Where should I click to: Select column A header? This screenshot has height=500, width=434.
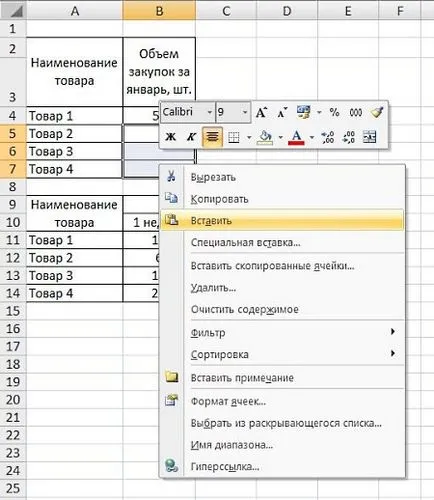[x=75, y=11]
